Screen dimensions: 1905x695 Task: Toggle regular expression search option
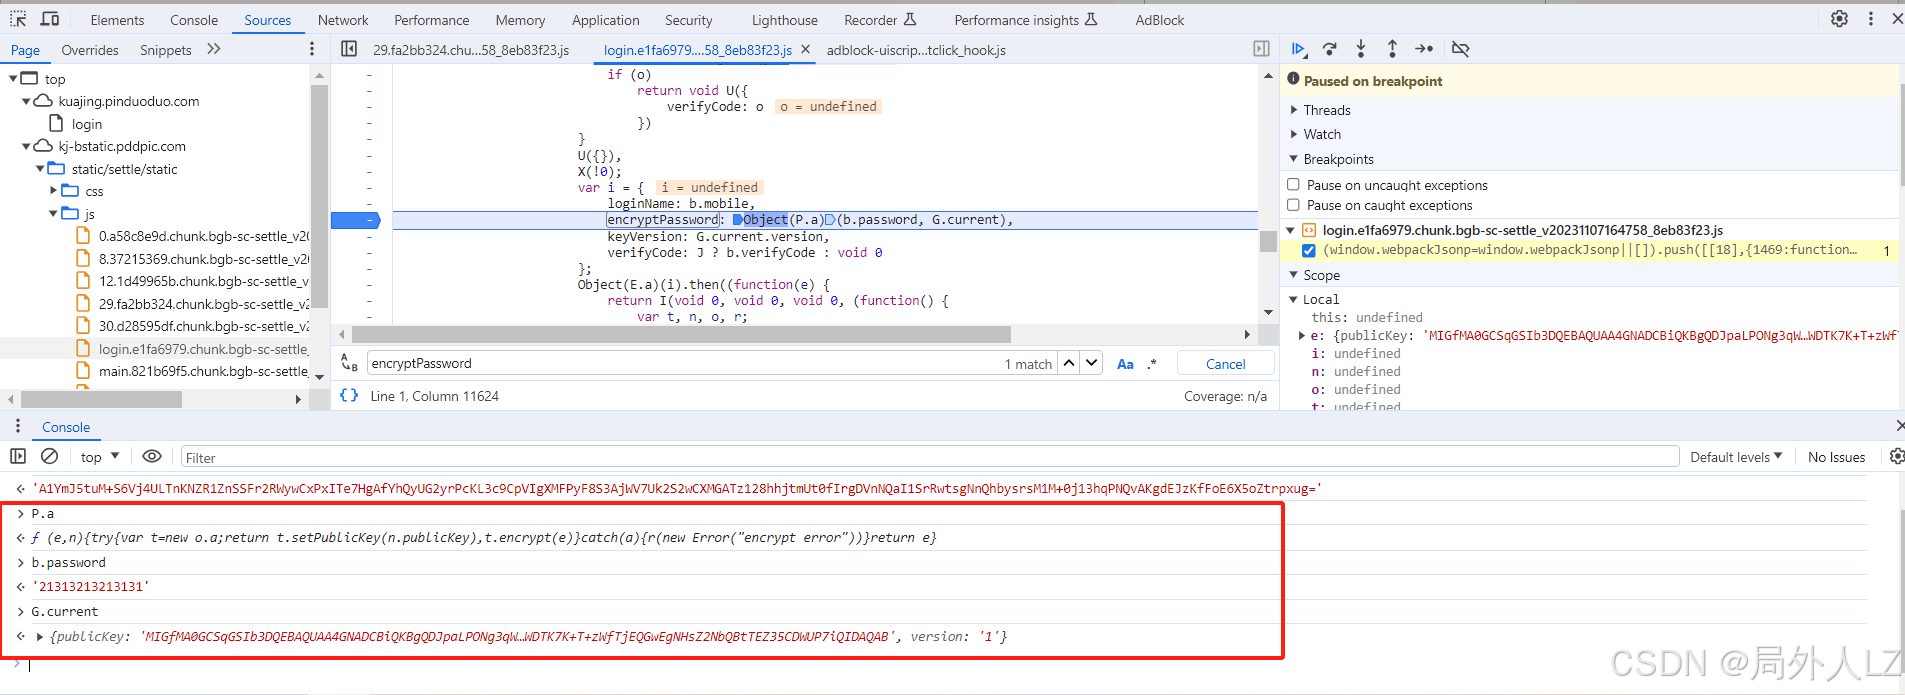pyautogui.click(x=1152, y=364)
